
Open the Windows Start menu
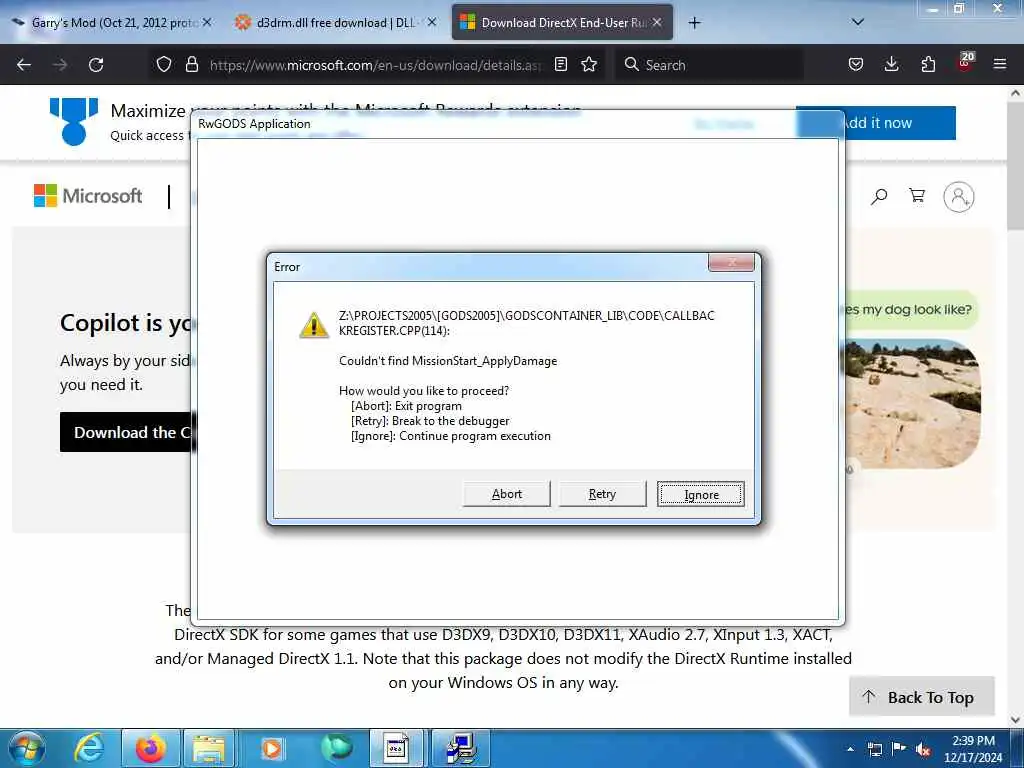[x=27, y=748]
